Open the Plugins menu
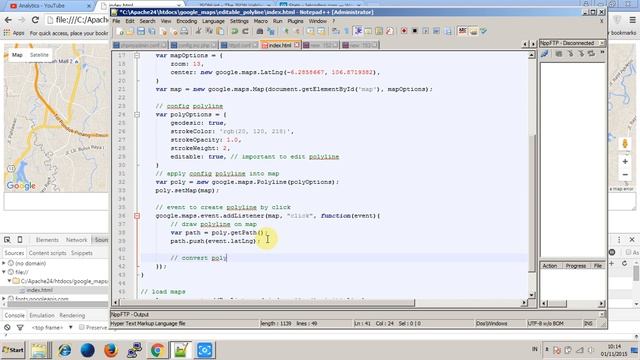 coord(295,21)
